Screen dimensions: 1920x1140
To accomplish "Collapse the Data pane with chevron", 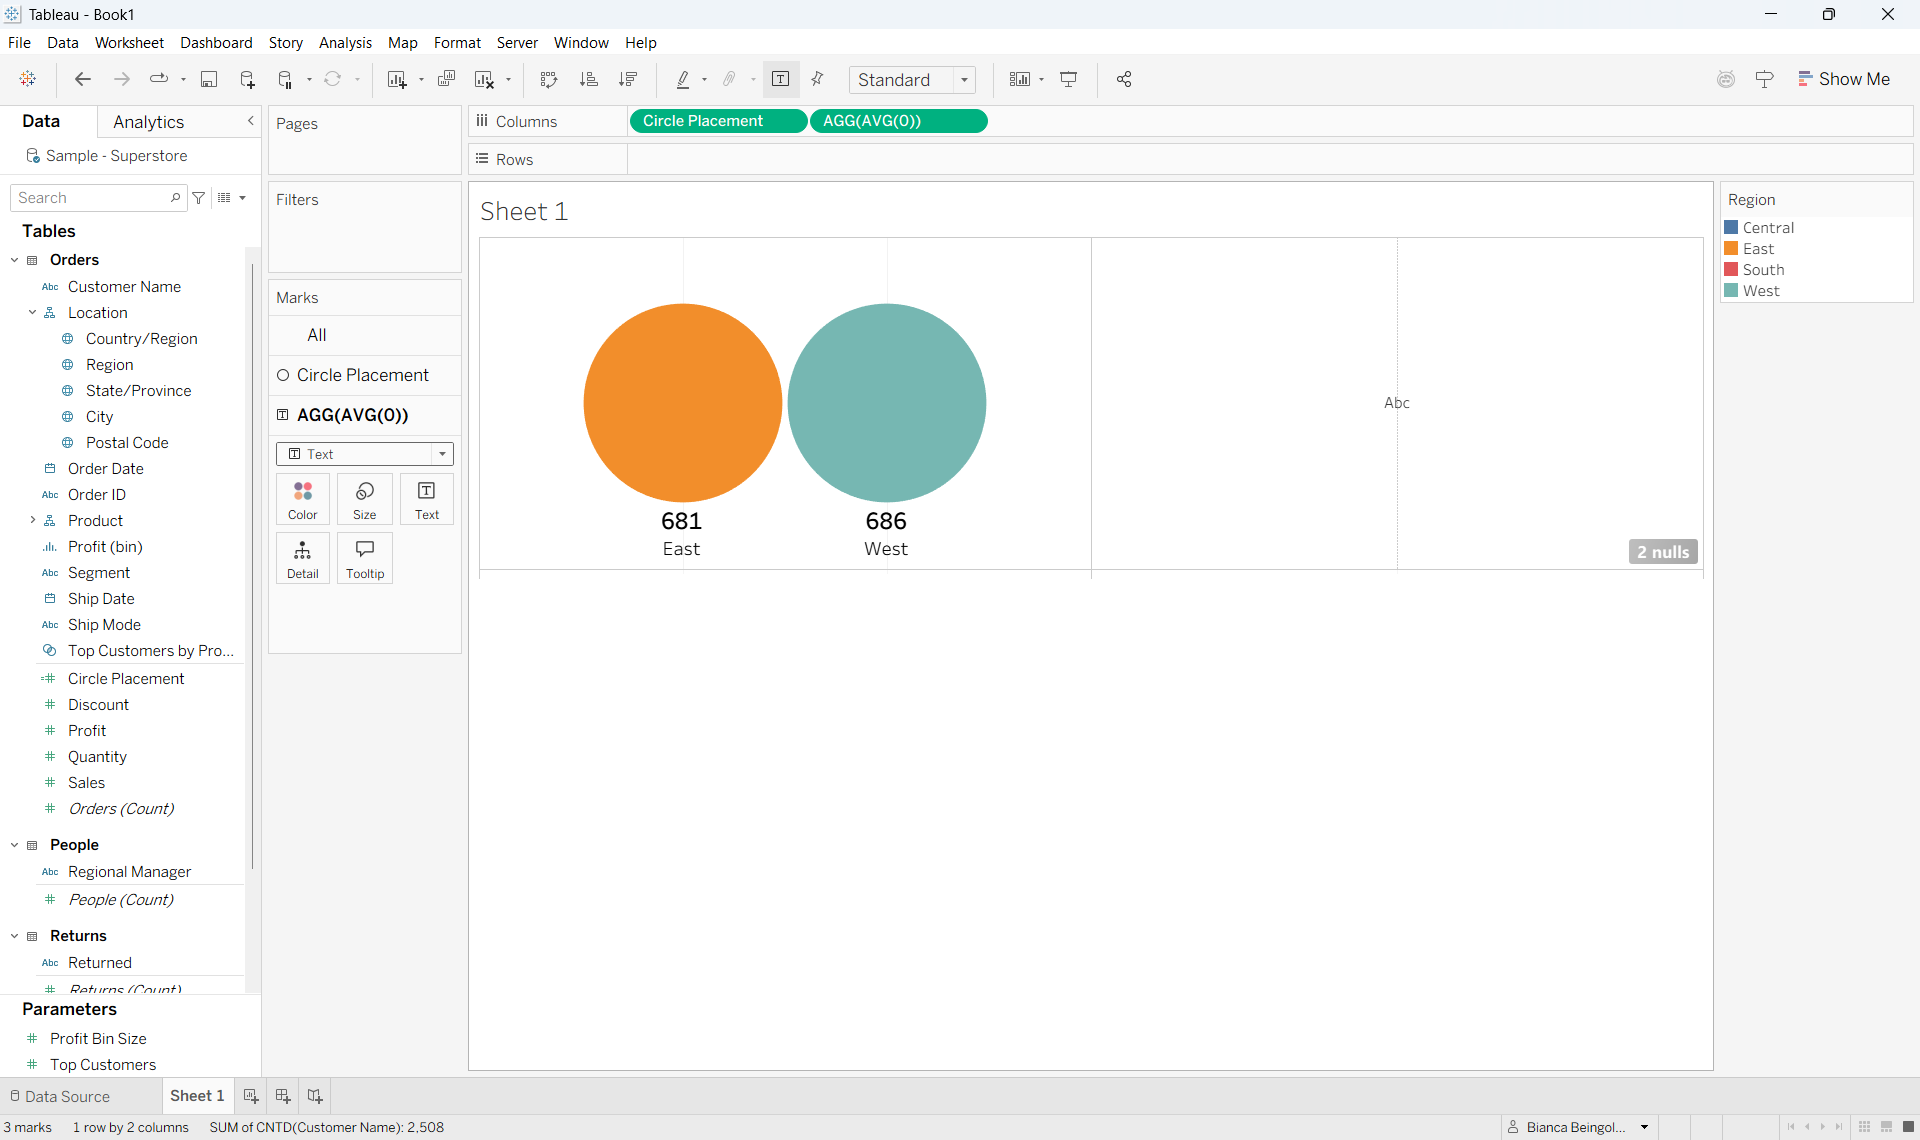I will point(250,121).
